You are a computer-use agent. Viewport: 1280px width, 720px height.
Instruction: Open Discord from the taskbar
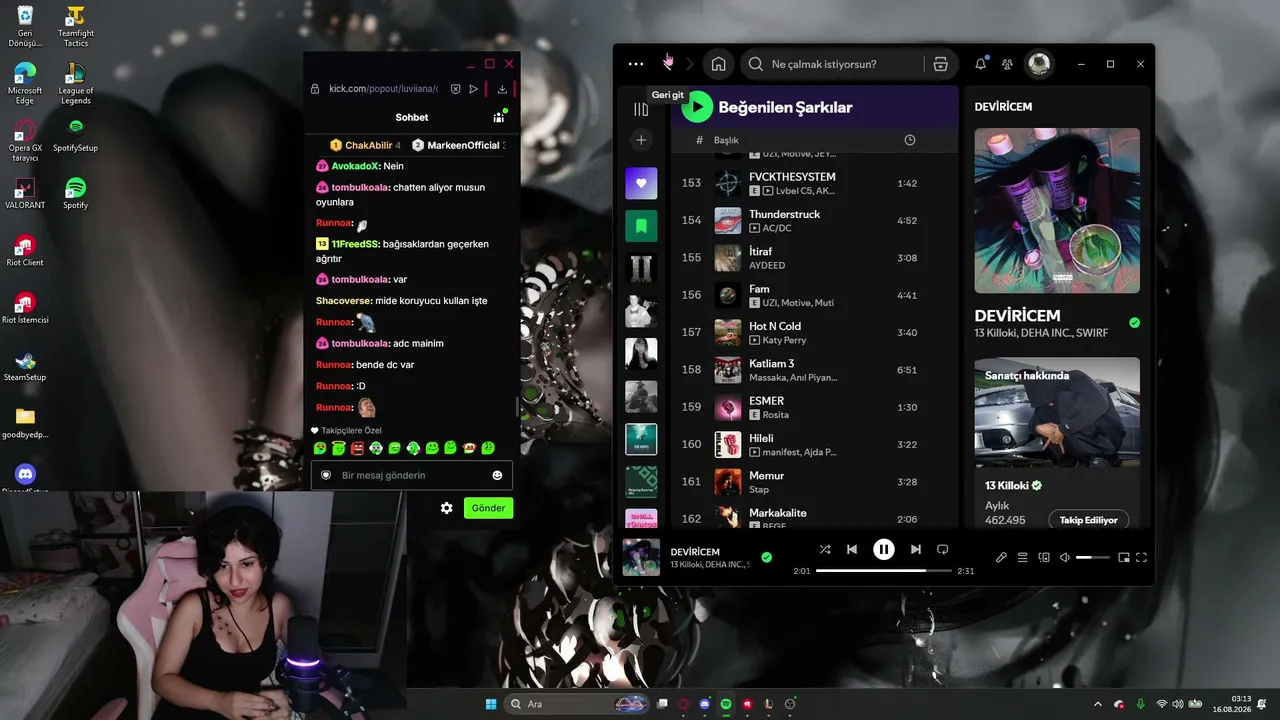pyautogui.click(x=705, y=704)
